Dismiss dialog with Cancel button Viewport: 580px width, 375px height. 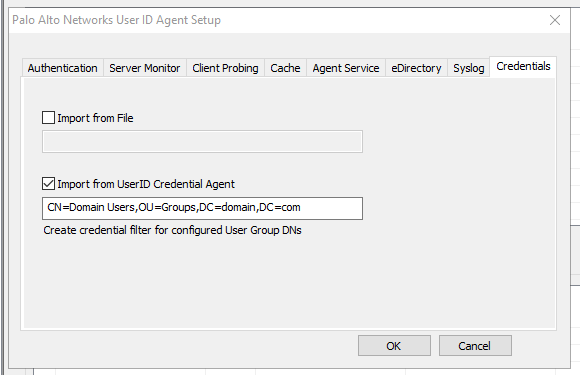point(475,346)
